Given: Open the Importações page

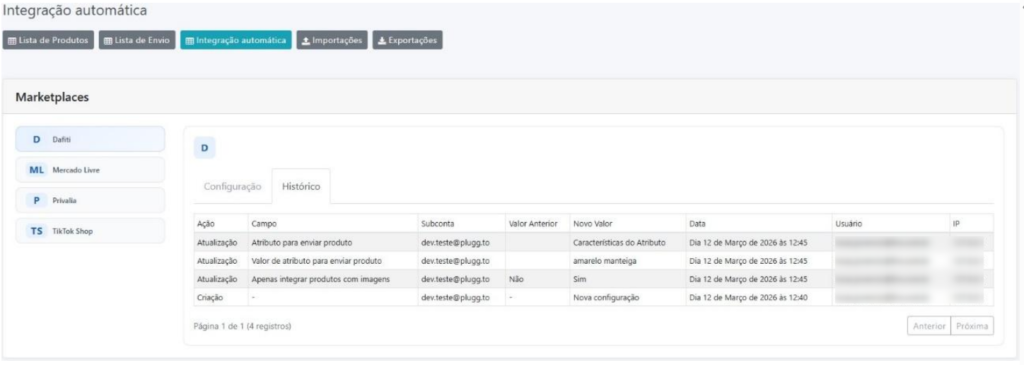Looking at the screenshot, I should (332, 40).
